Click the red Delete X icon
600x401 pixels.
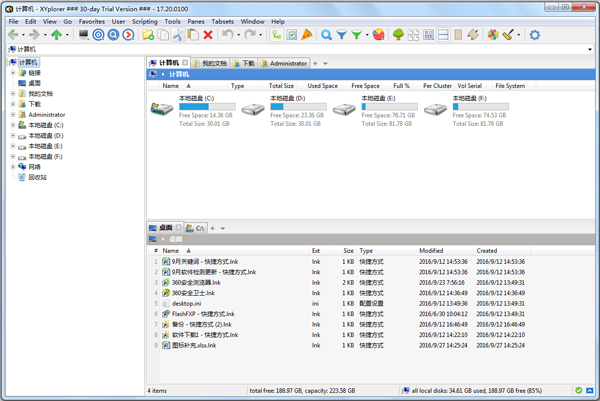coord(208,35)
